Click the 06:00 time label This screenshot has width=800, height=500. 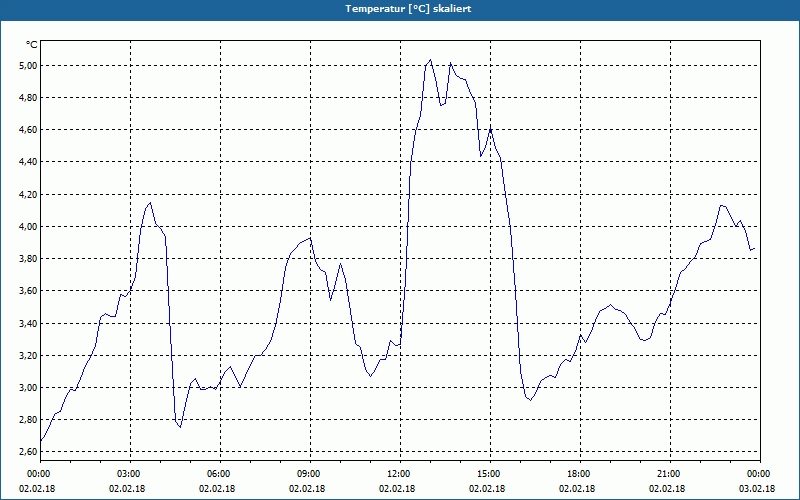tap(220, 474)
